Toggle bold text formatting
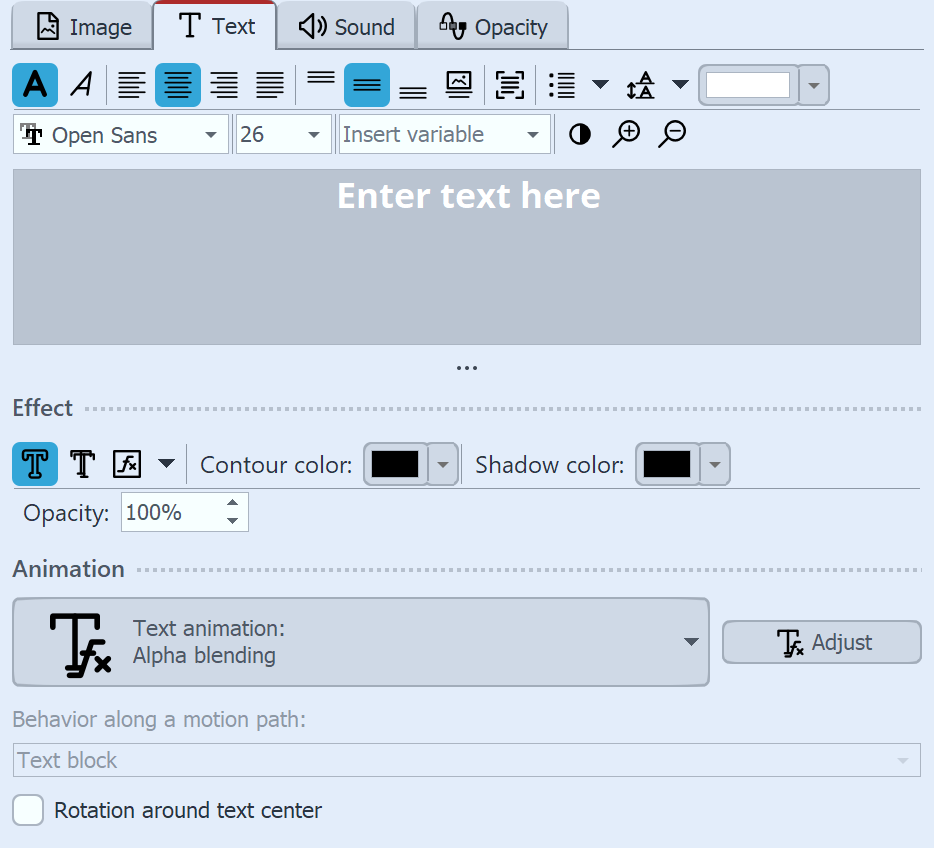The width and height of the screenshot is (934, 848). click(x=34, y=85)
